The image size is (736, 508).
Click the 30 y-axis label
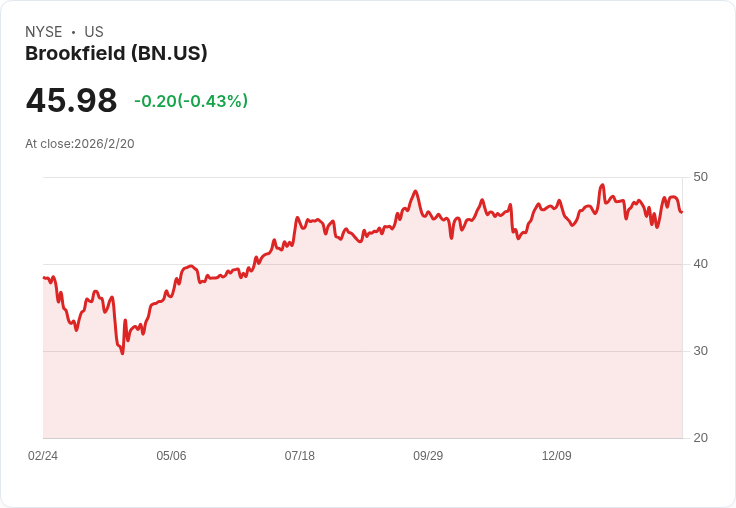tap(700, 351)
